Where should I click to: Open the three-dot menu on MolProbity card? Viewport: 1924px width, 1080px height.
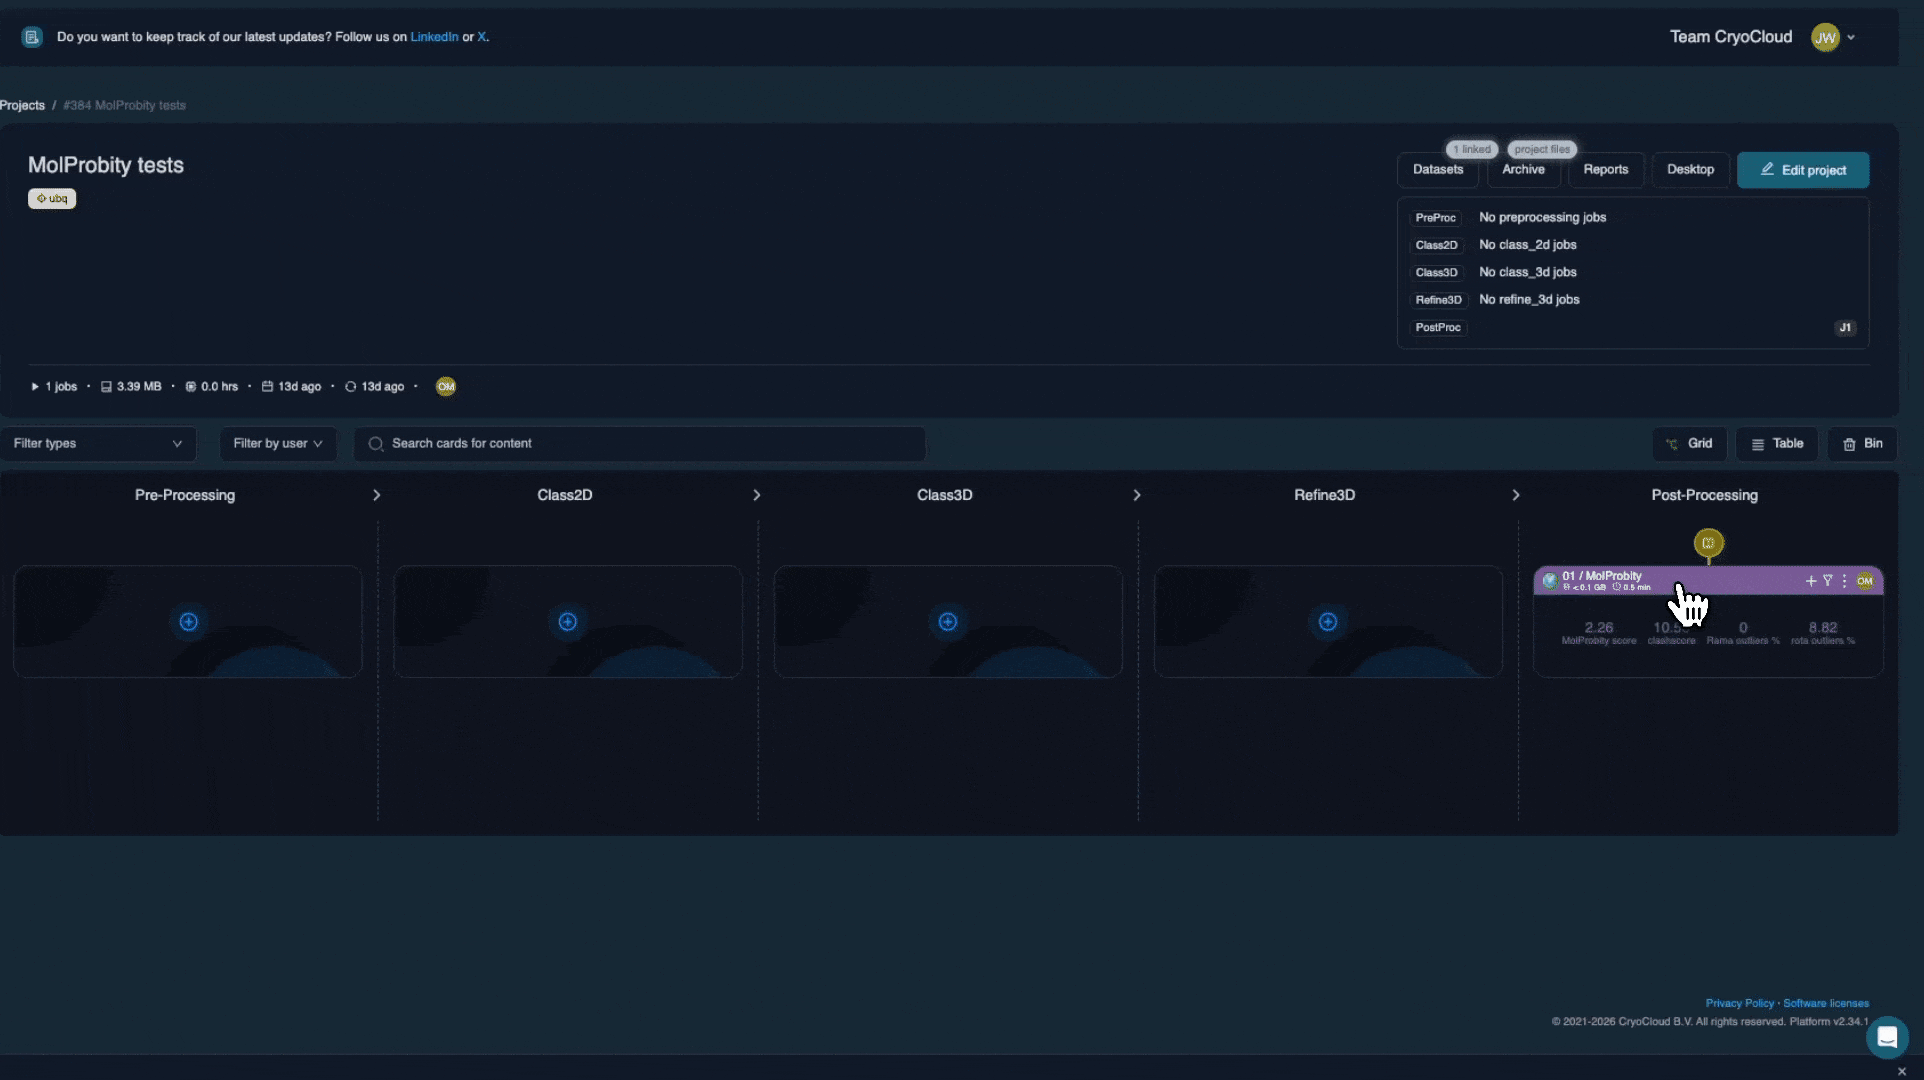(x=1844, y=581)
